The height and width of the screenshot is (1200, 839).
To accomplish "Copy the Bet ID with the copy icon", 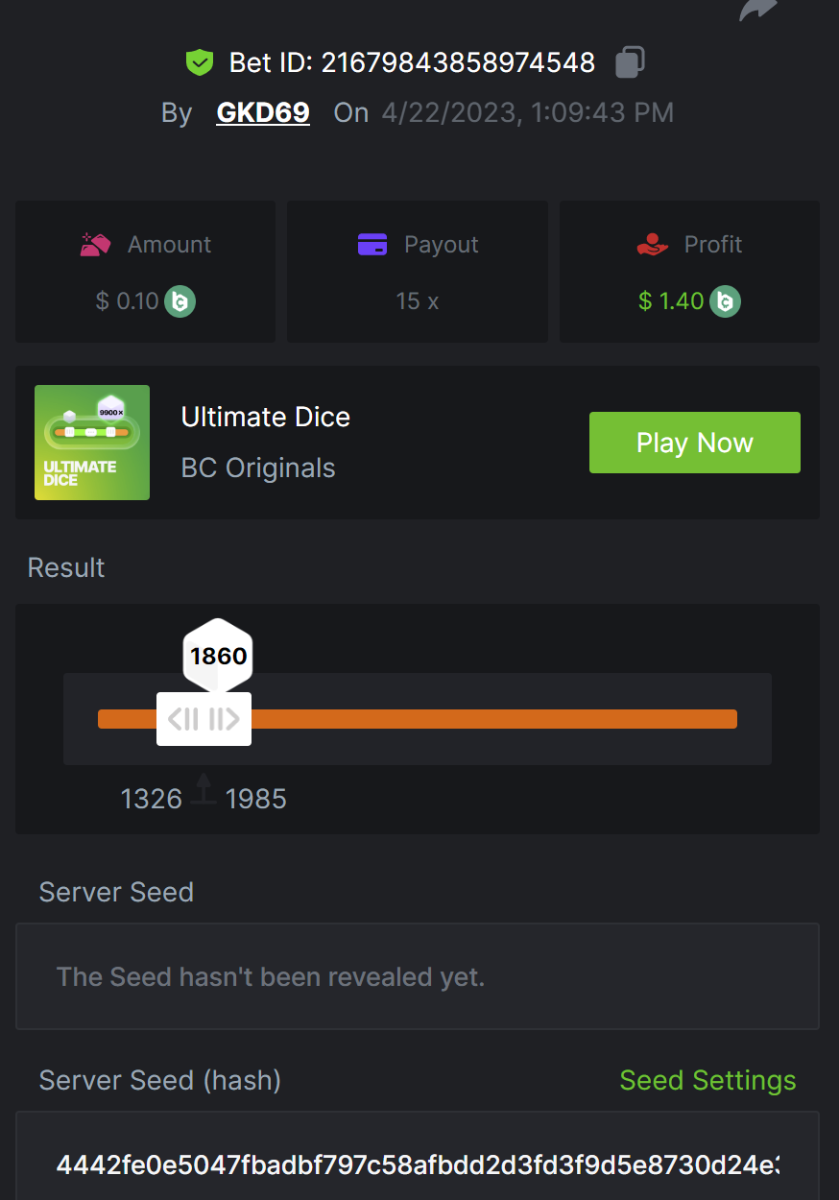I will pyautogui.click(x=629, y=63).
